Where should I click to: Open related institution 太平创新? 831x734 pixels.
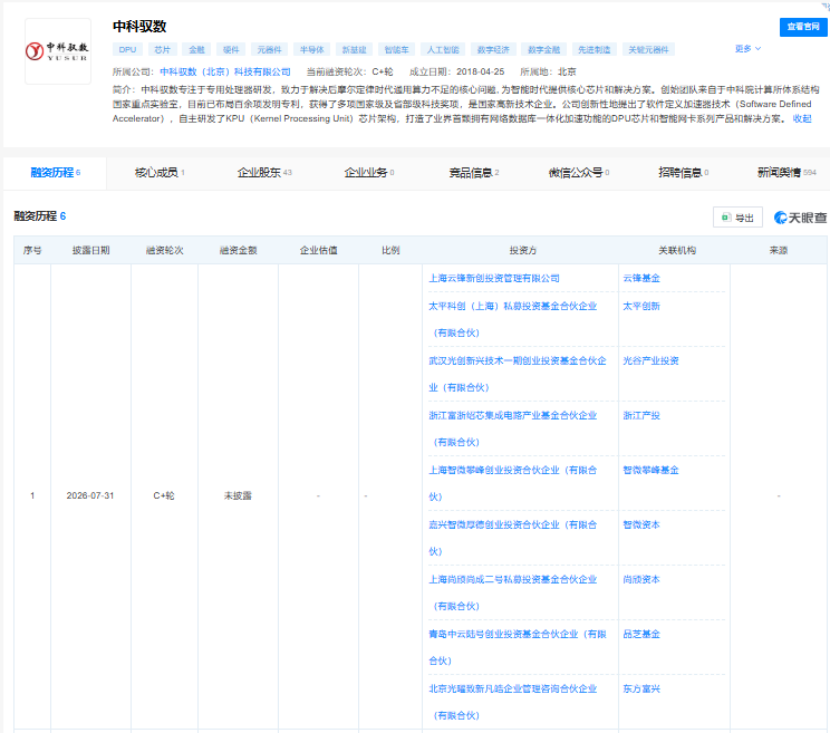[641, 306]
